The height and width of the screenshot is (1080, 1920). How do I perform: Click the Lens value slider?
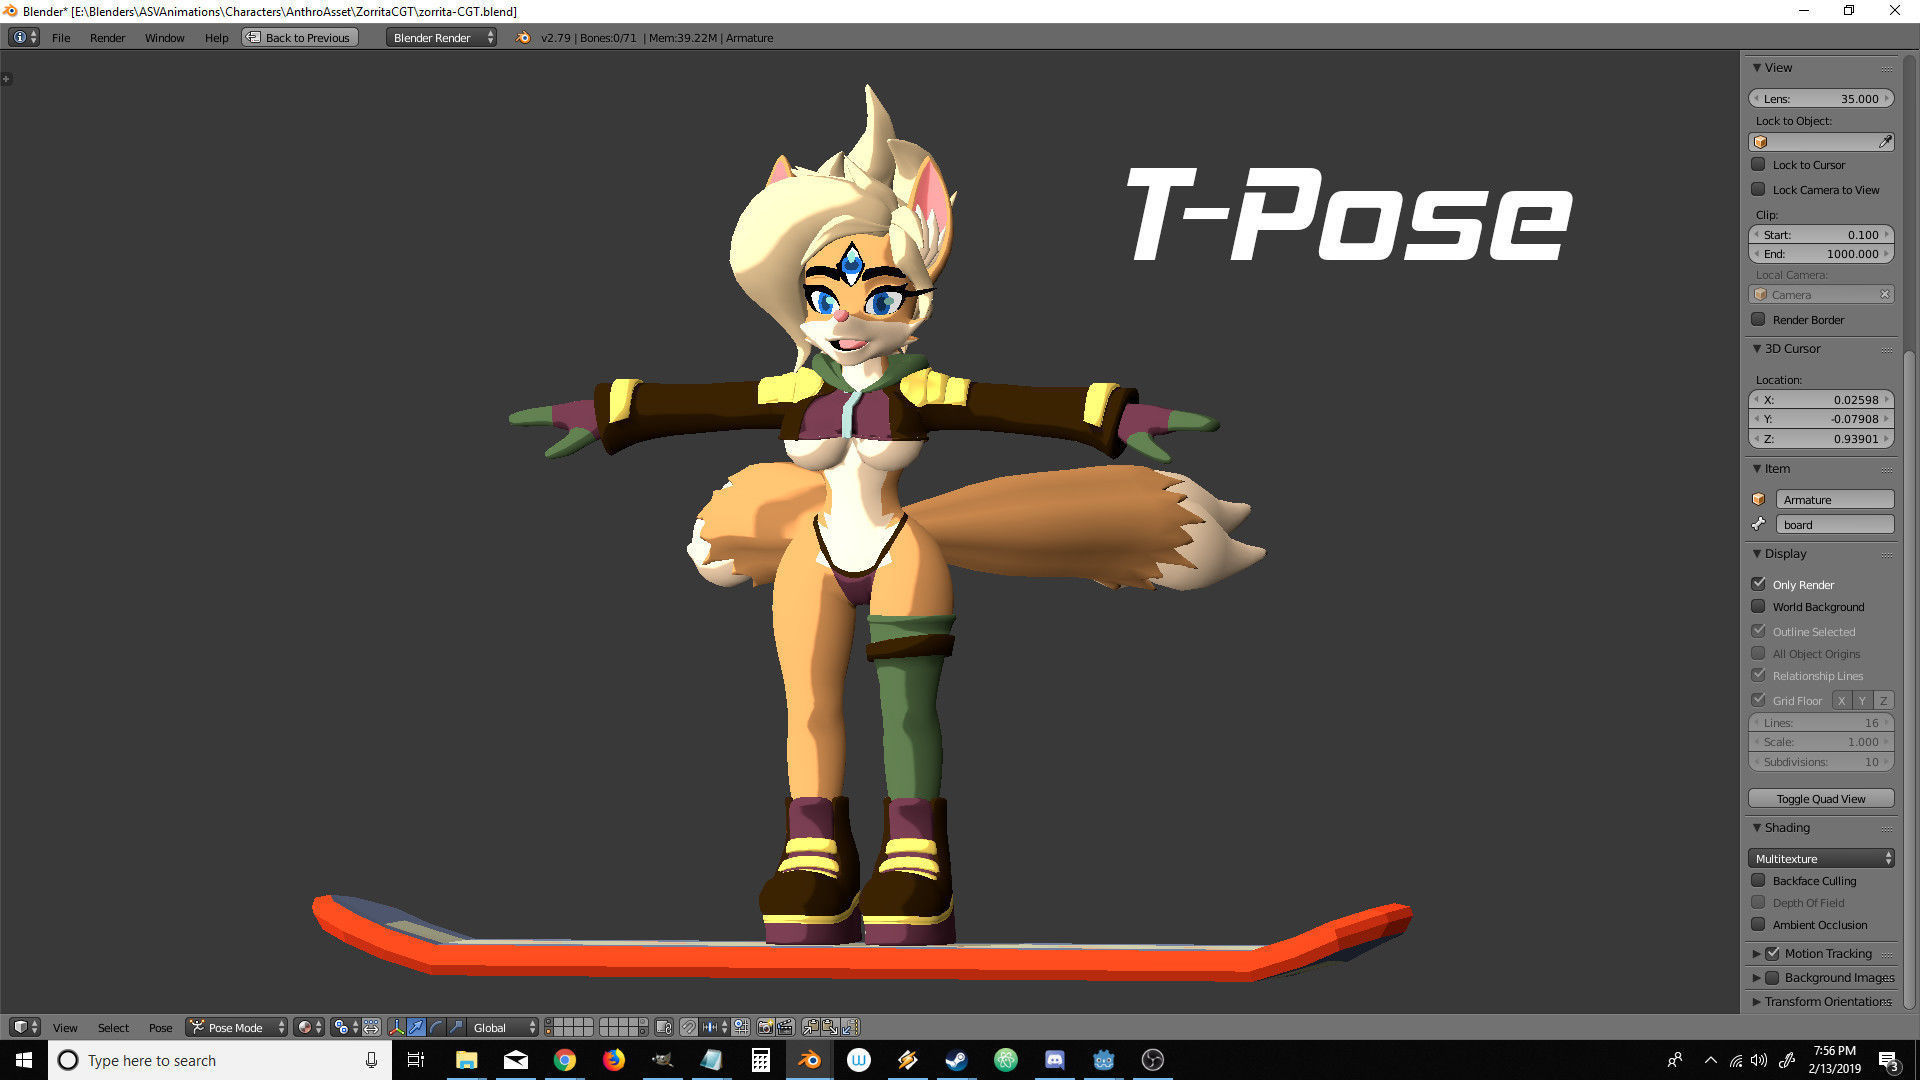pyautogui.click(x=1821, y=98)
